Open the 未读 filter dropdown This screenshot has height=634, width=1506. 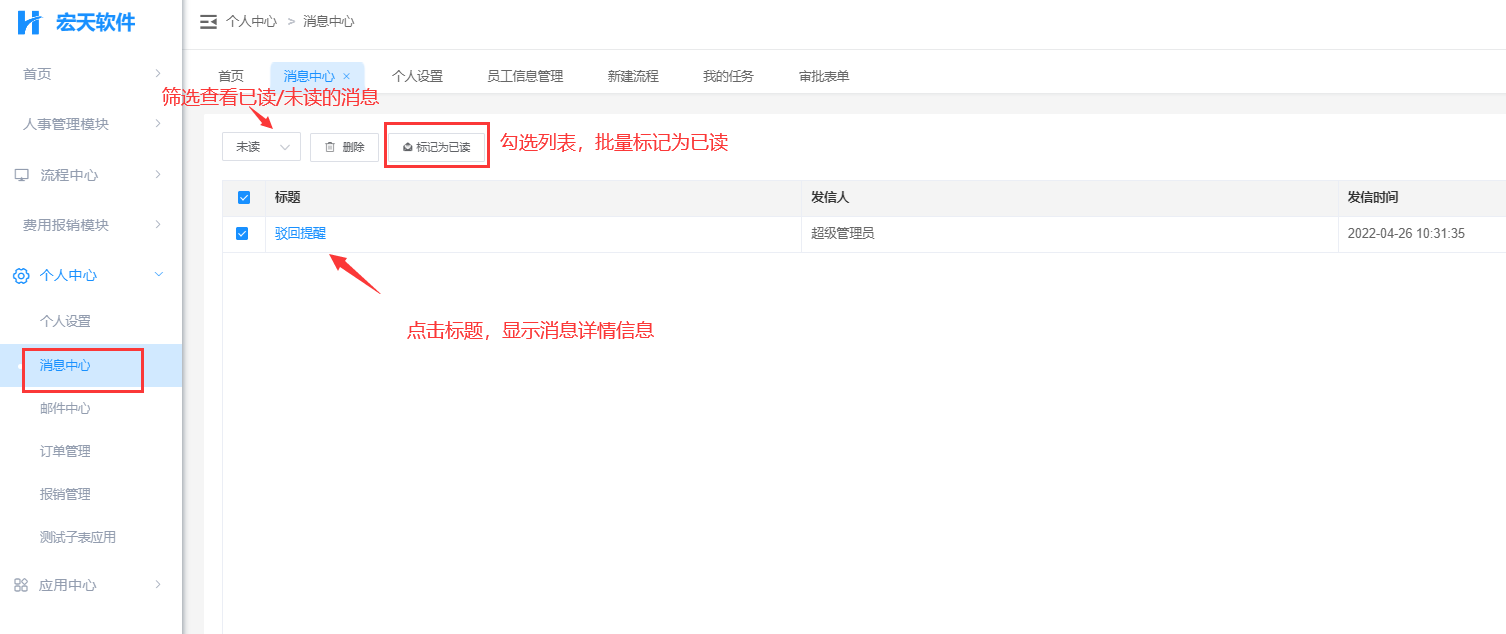(x=261, y=147)
